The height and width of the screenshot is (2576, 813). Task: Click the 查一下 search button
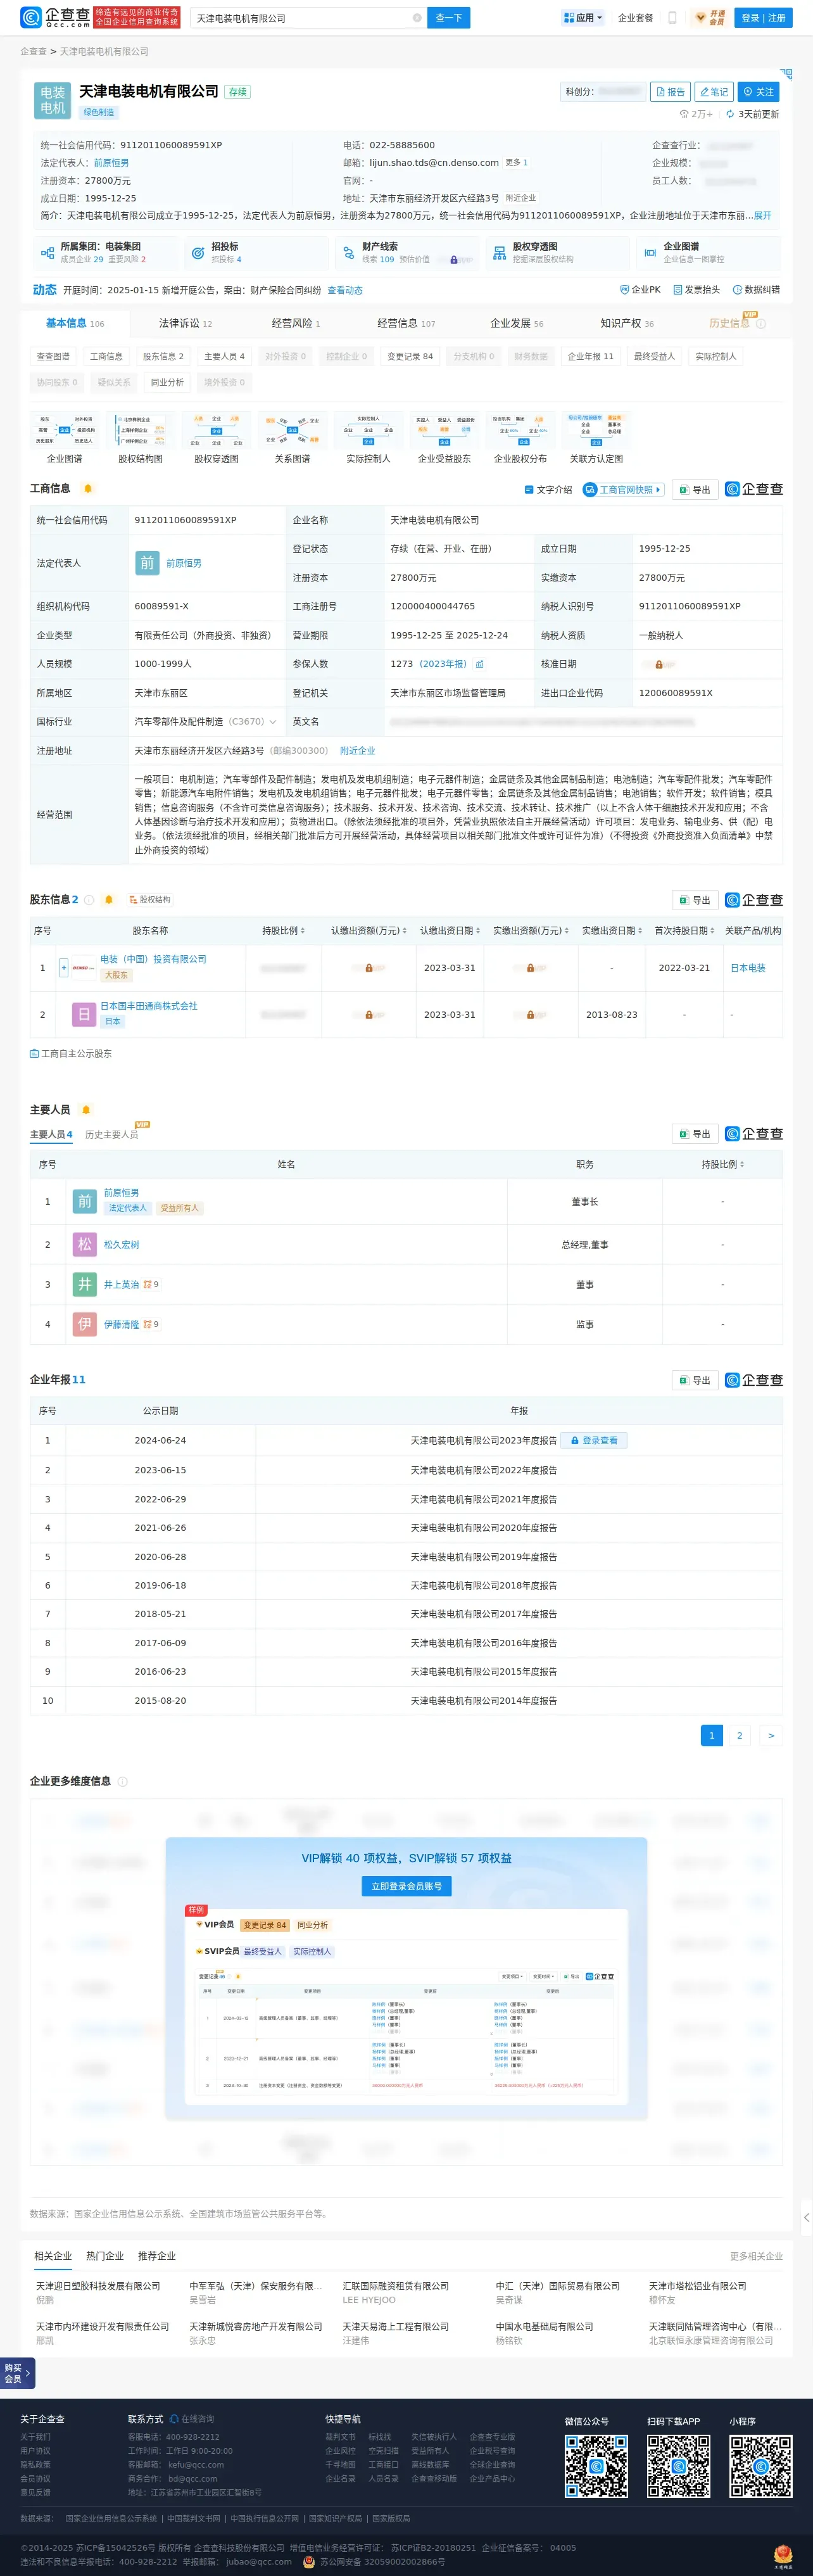coord(449,18)
